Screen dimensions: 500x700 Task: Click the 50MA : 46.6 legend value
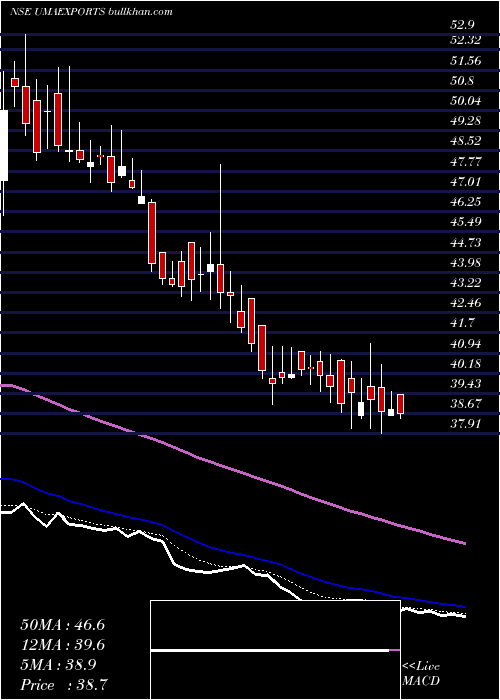(63, 625)
